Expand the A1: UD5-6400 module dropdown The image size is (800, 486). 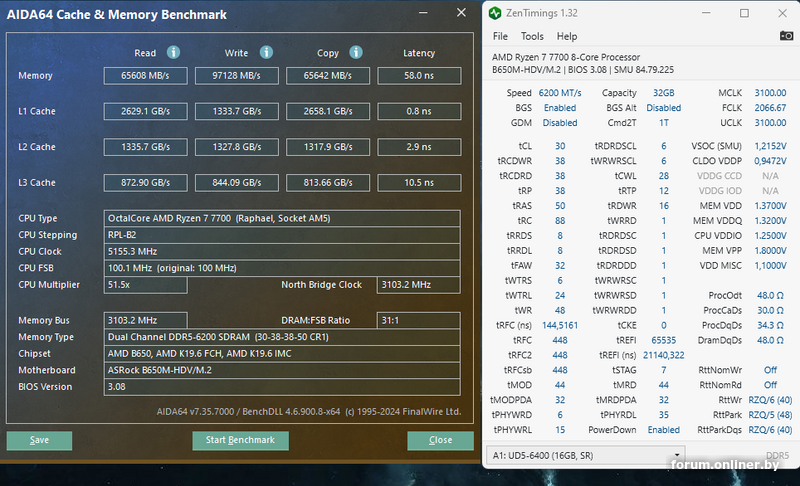click(586, 455)
